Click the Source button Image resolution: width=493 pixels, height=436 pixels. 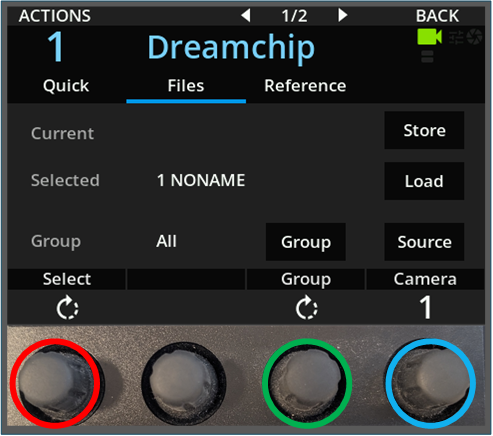[x=424, y=242]
